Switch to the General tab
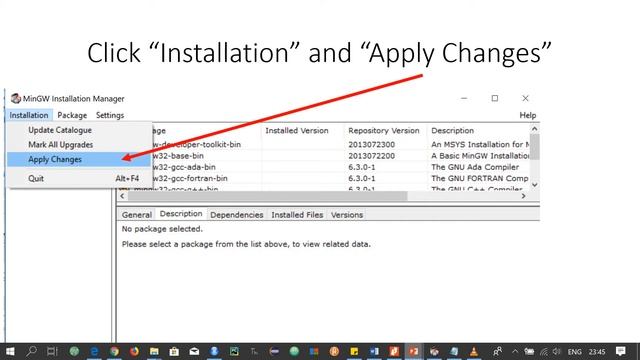The image size is (640, 360). [136, 215]
